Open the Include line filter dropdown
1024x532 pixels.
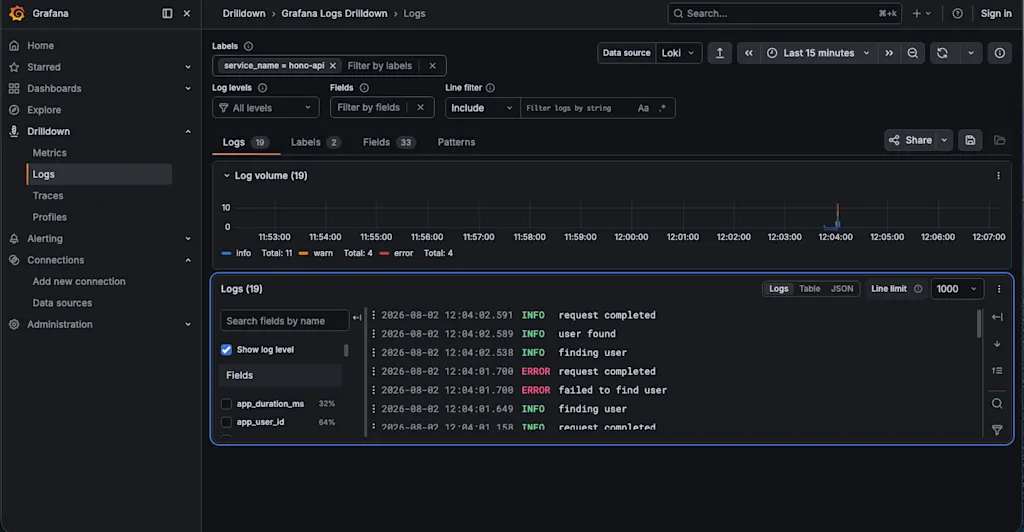click(482, 108)
